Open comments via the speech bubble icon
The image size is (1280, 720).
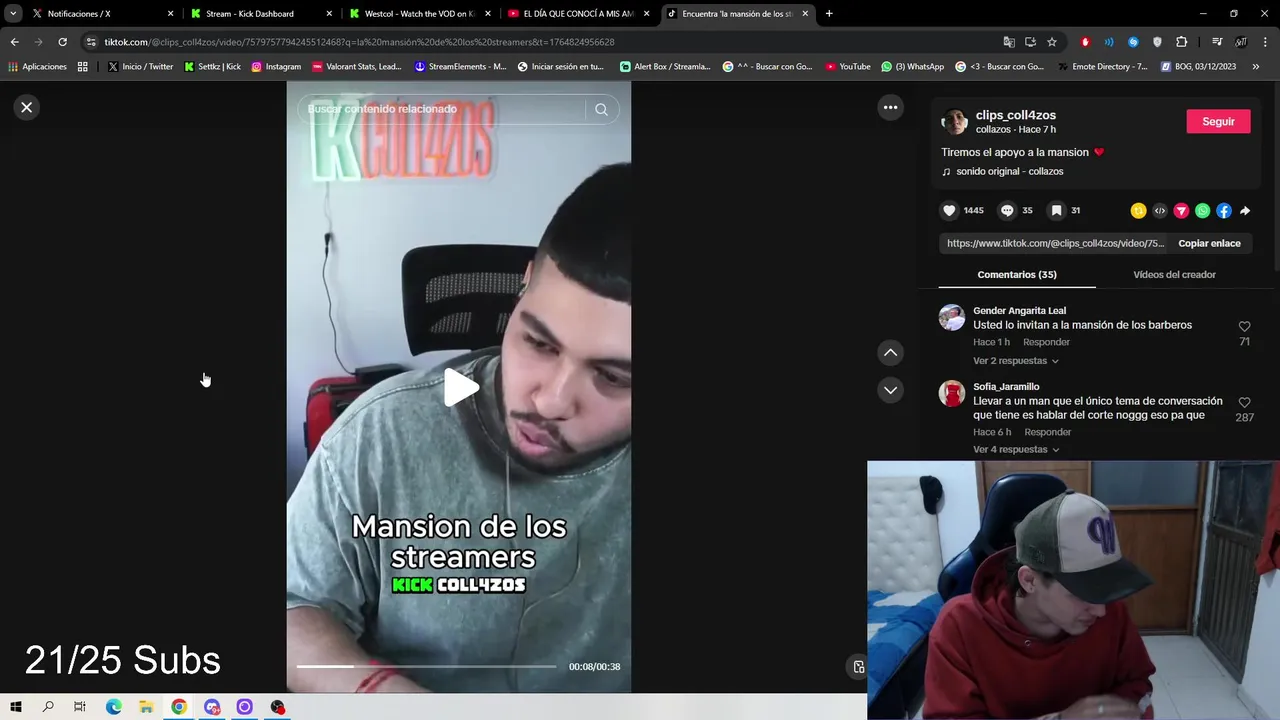point(1007,210)
